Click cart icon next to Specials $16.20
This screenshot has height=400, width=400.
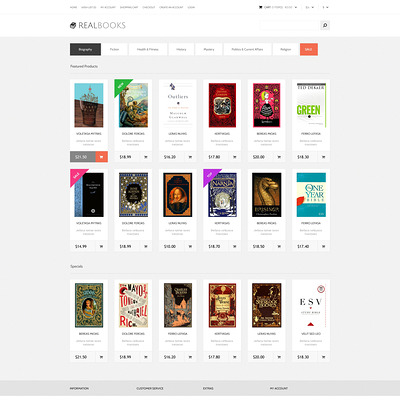[190, 357]
